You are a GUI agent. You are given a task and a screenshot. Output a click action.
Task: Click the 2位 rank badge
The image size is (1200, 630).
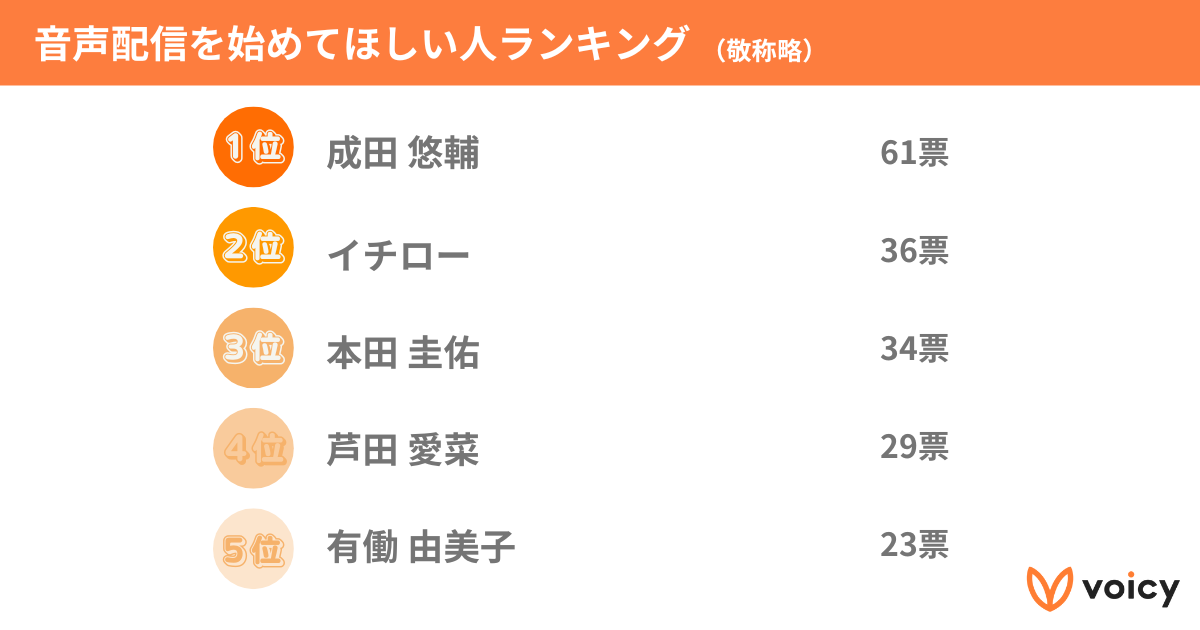coord(253,247)
